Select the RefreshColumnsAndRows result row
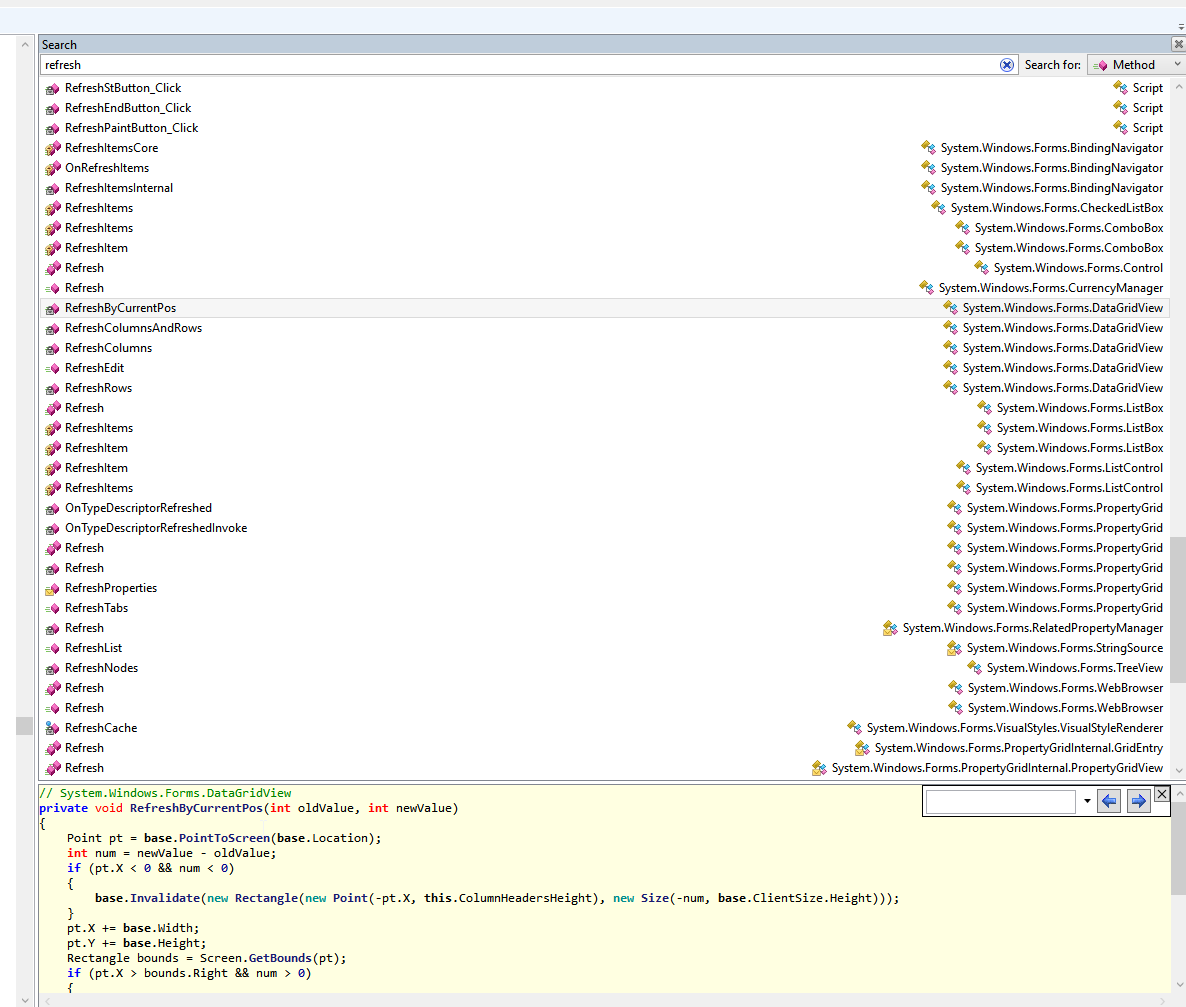The height and width of the screenshot is (1007, 1186). pyautogui.click(x=133, y=328)
